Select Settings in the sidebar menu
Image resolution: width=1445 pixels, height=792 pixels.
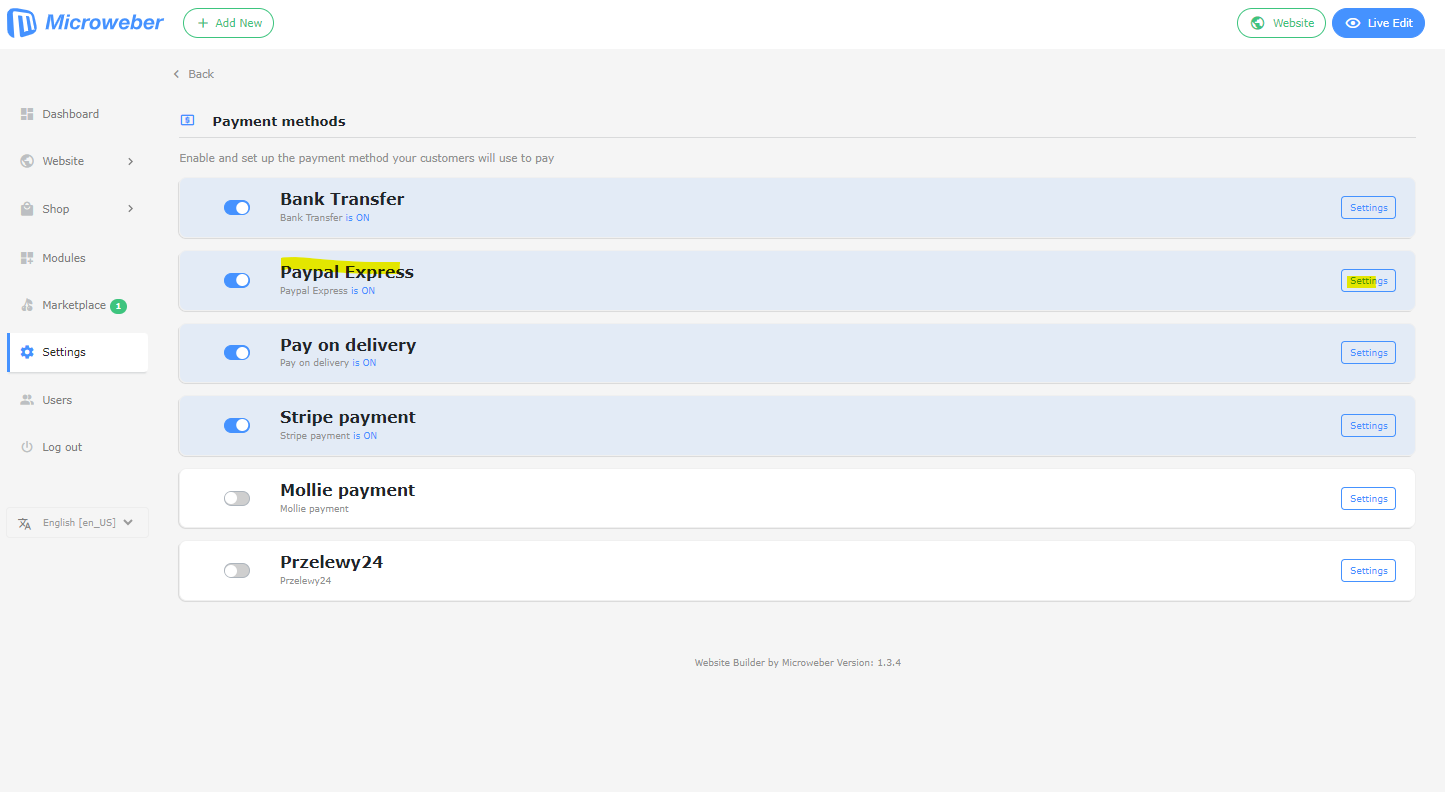64,352
